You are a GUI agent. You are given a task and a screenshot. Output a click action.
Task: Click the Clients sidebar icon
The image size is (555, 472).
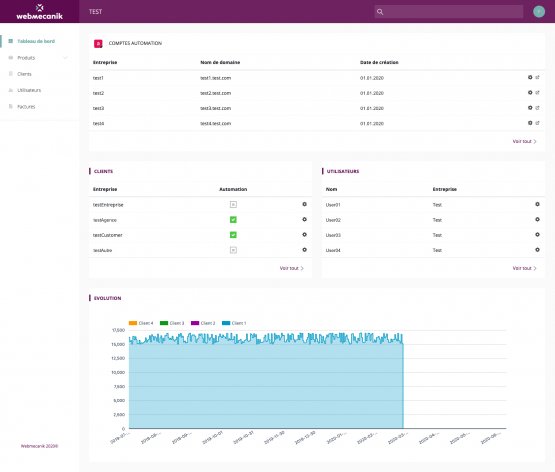[x=11, y=74]
